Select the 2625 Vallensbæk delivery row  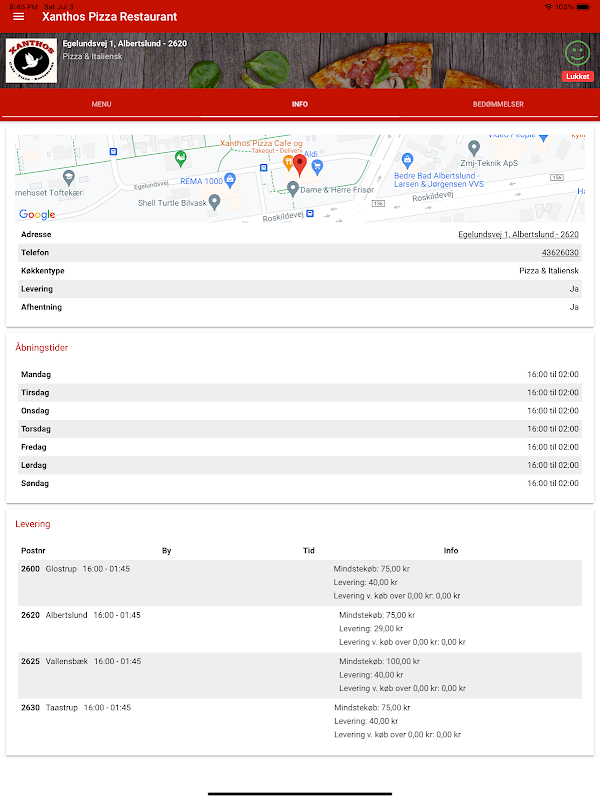(300, 675)
